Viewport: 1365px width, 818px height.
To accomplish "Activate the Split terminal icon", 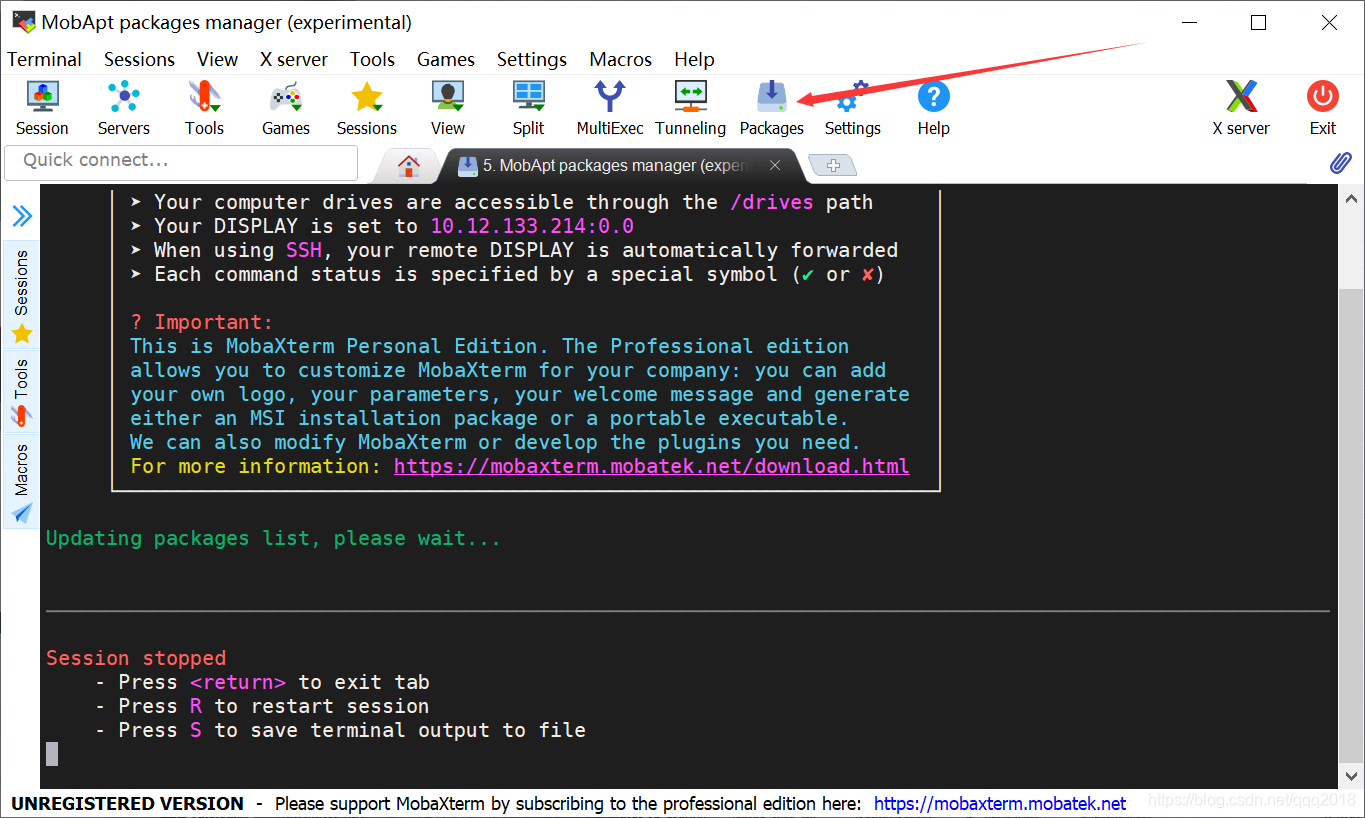I will coord(529,108).
